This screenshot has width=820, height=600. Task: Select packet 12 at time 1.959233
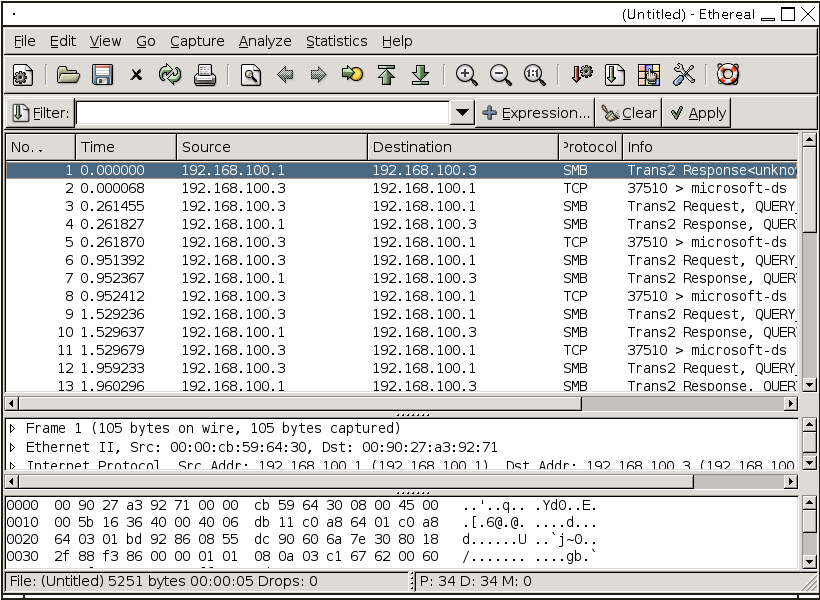(402, 368)
